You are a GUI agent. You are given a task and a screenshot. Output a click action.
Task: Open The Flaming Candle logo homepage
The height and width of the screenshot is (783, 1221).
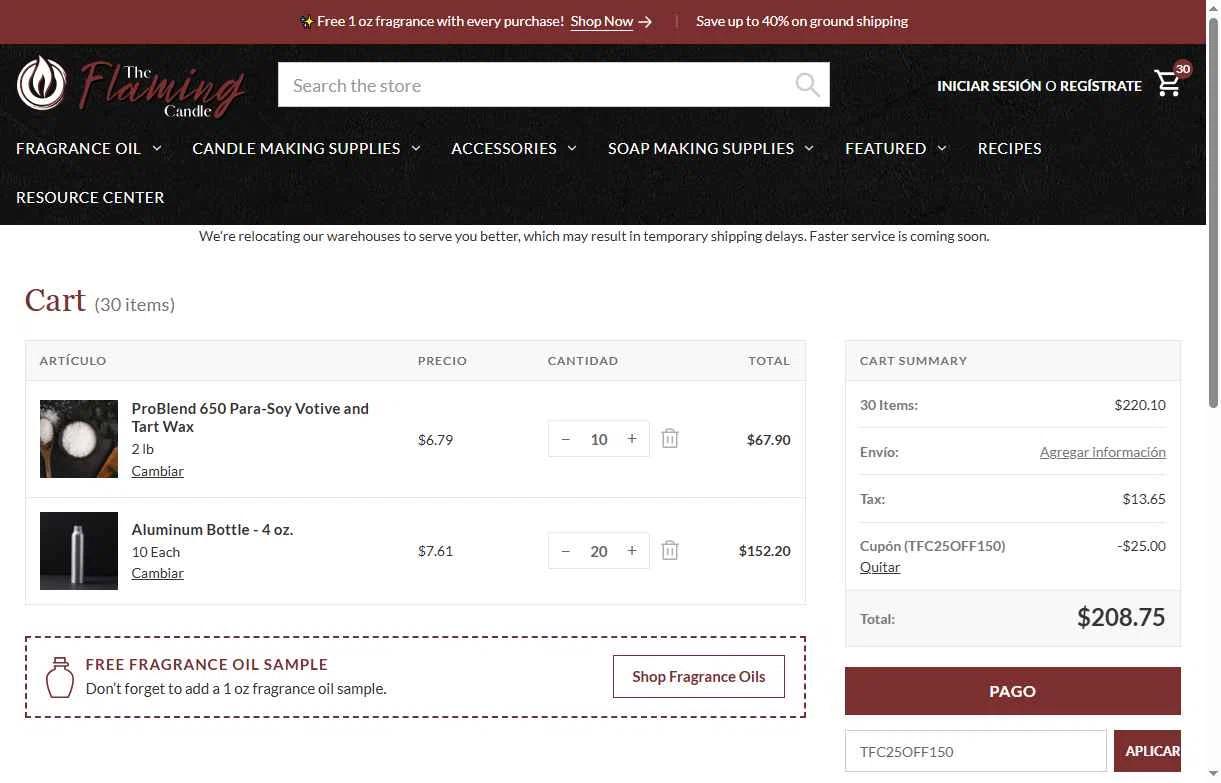[131, 86]
